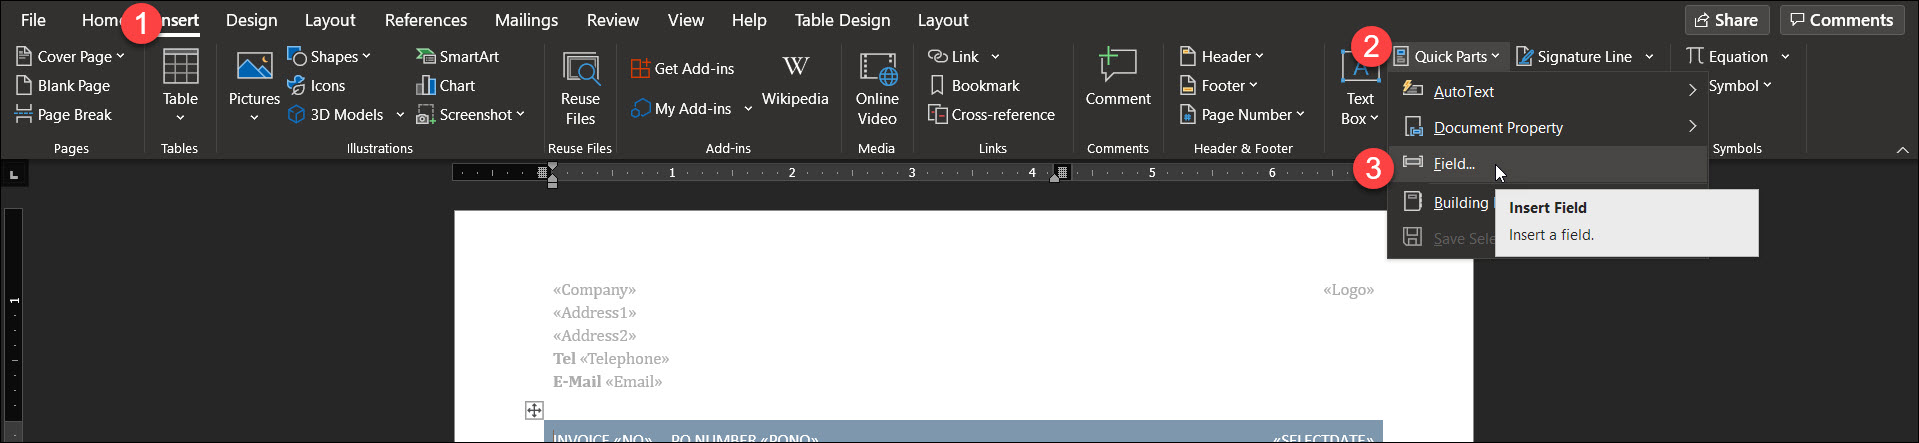Insert an Online Video
The image size is (1919, 443).
(877, 68)
